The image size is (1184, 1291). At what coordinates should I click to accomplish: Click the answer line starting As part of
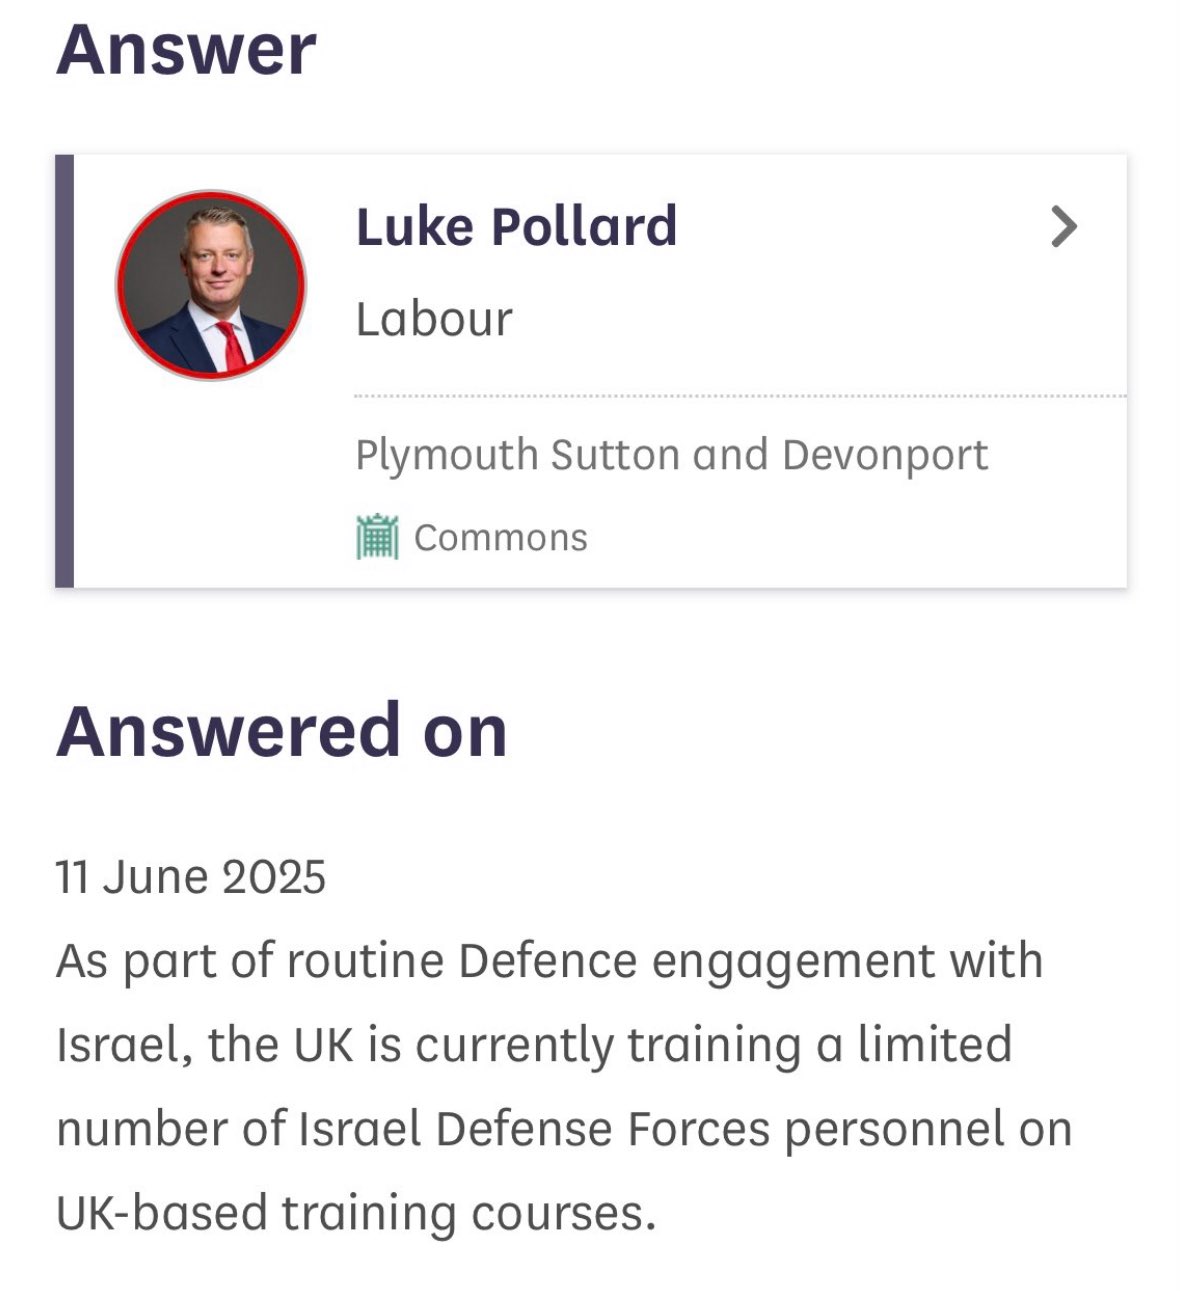[550, 963]
